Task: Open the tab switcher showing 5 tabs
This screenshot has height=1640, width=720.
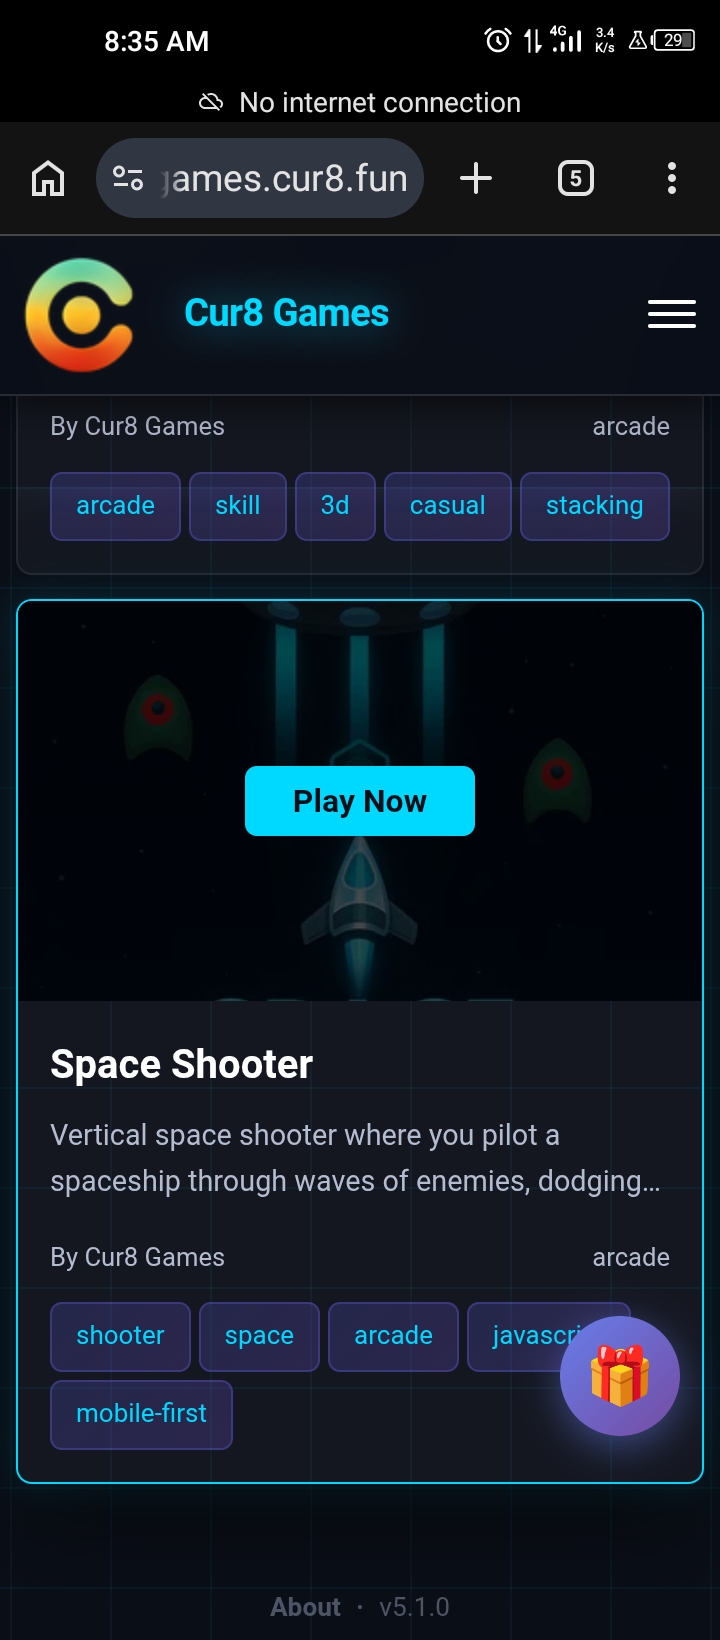Action: 575,178
